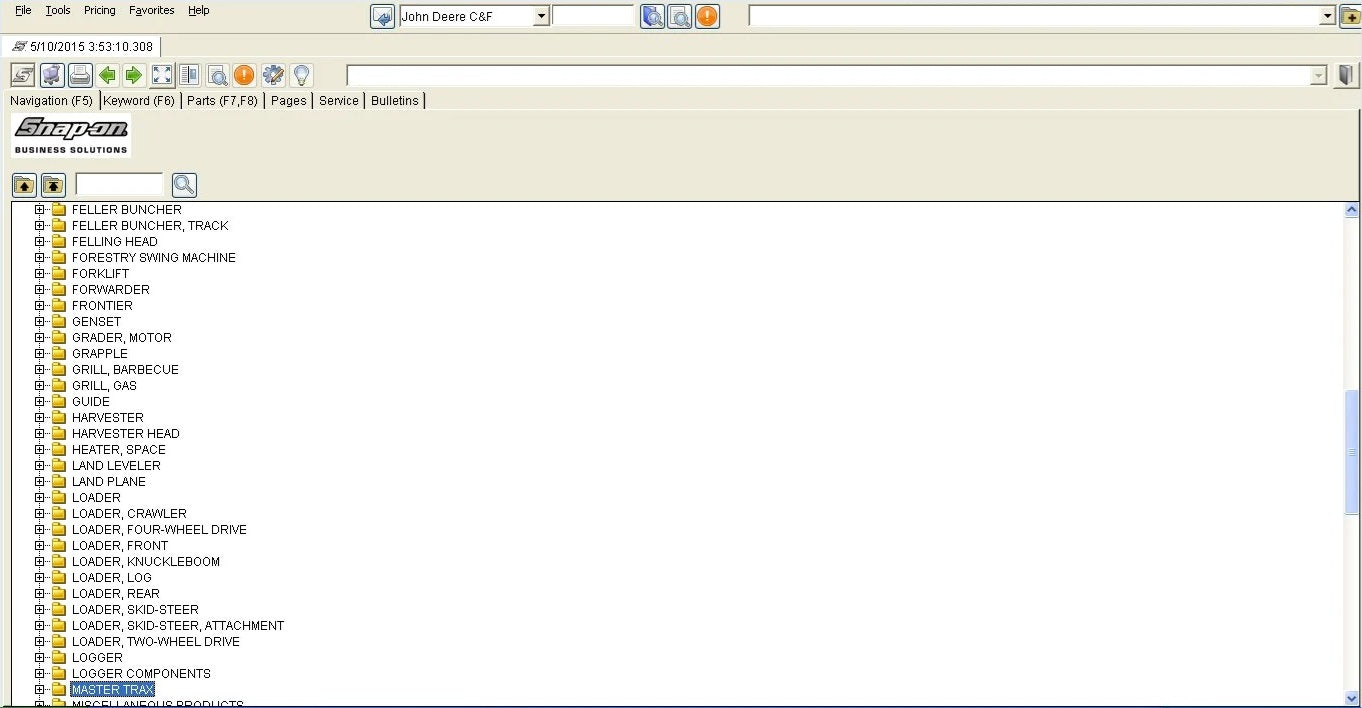The image size is (1362, 708).
Task: Expand the LOADER, SKID-STEER folder node
Action: pyautogui.click(x=40, y=609)
